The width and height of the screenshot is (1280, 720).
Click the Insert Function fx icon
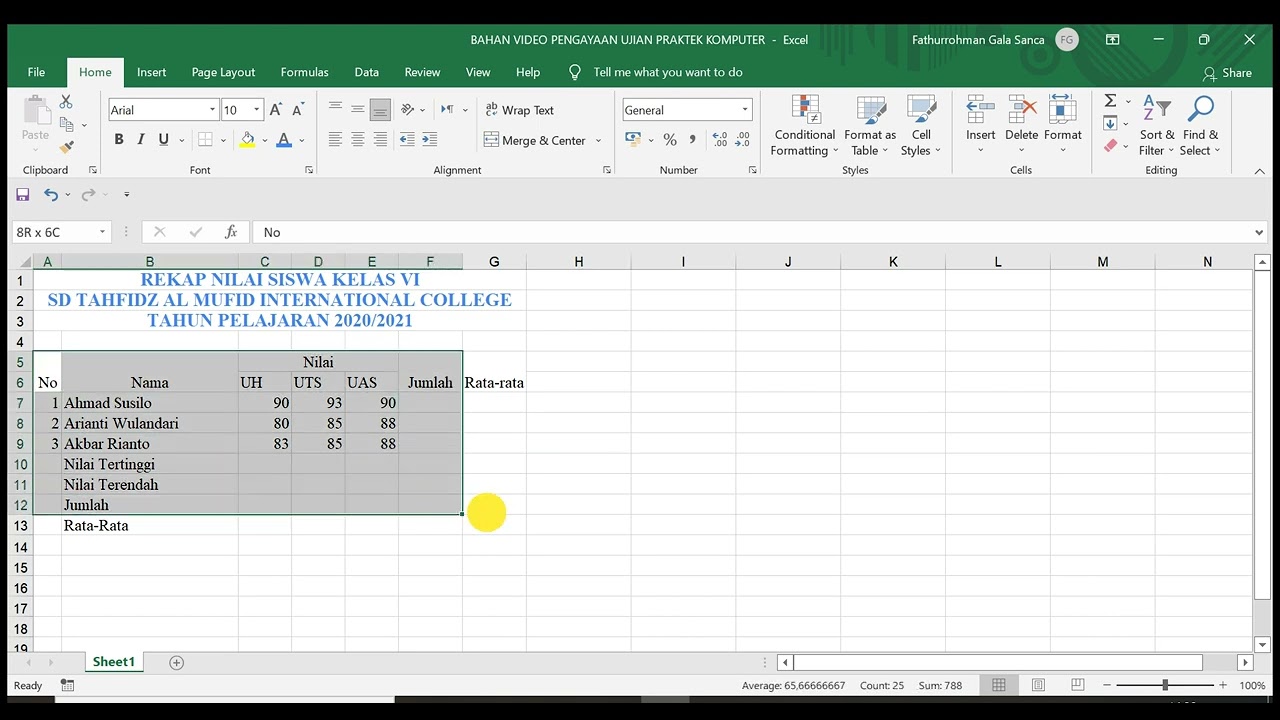click(x=231, y=232)
